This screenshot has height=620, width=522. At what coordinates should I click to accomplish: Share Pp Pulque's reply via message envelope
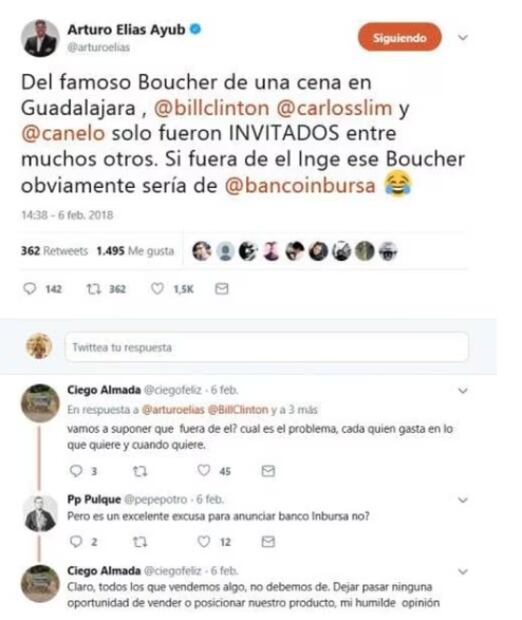268,541
